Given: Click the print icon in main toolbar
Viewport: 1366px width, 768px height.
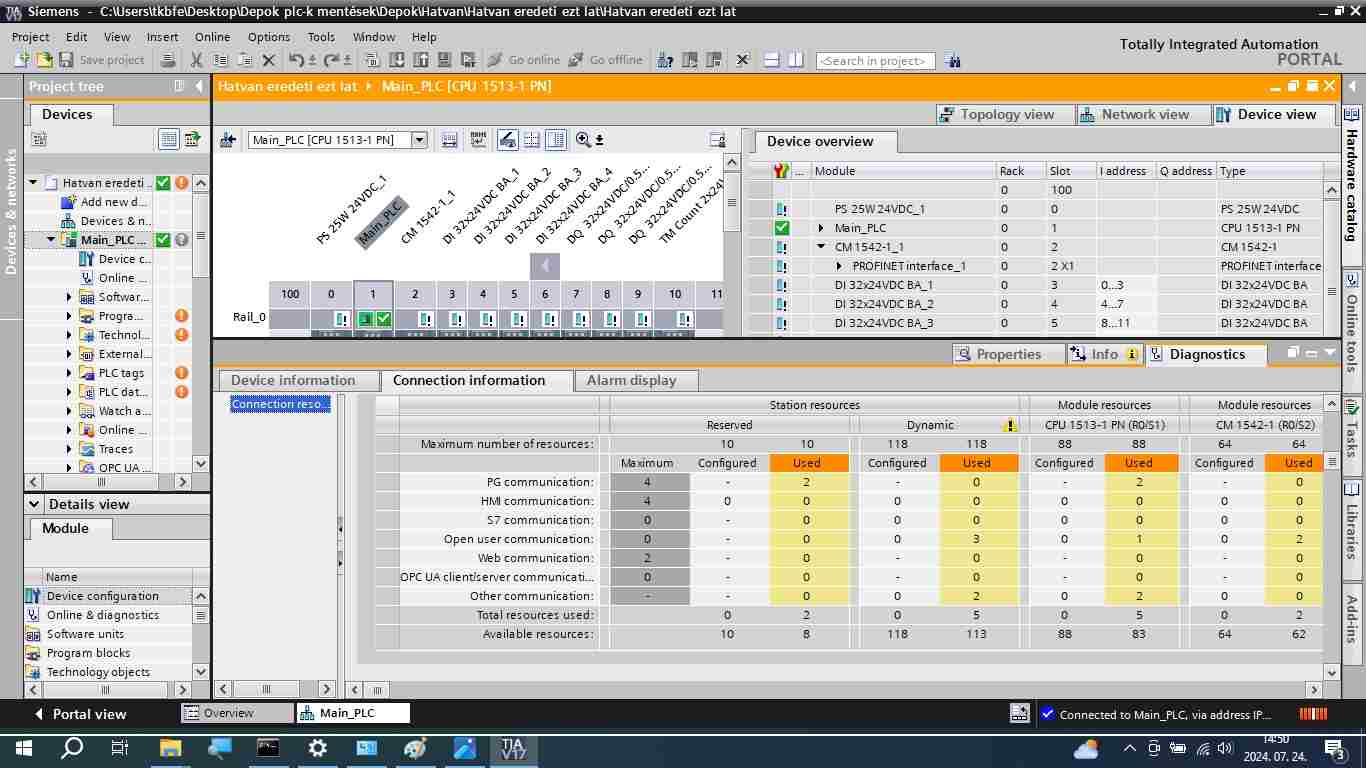Looking at the screenshot, I should (x=169, y=60).
